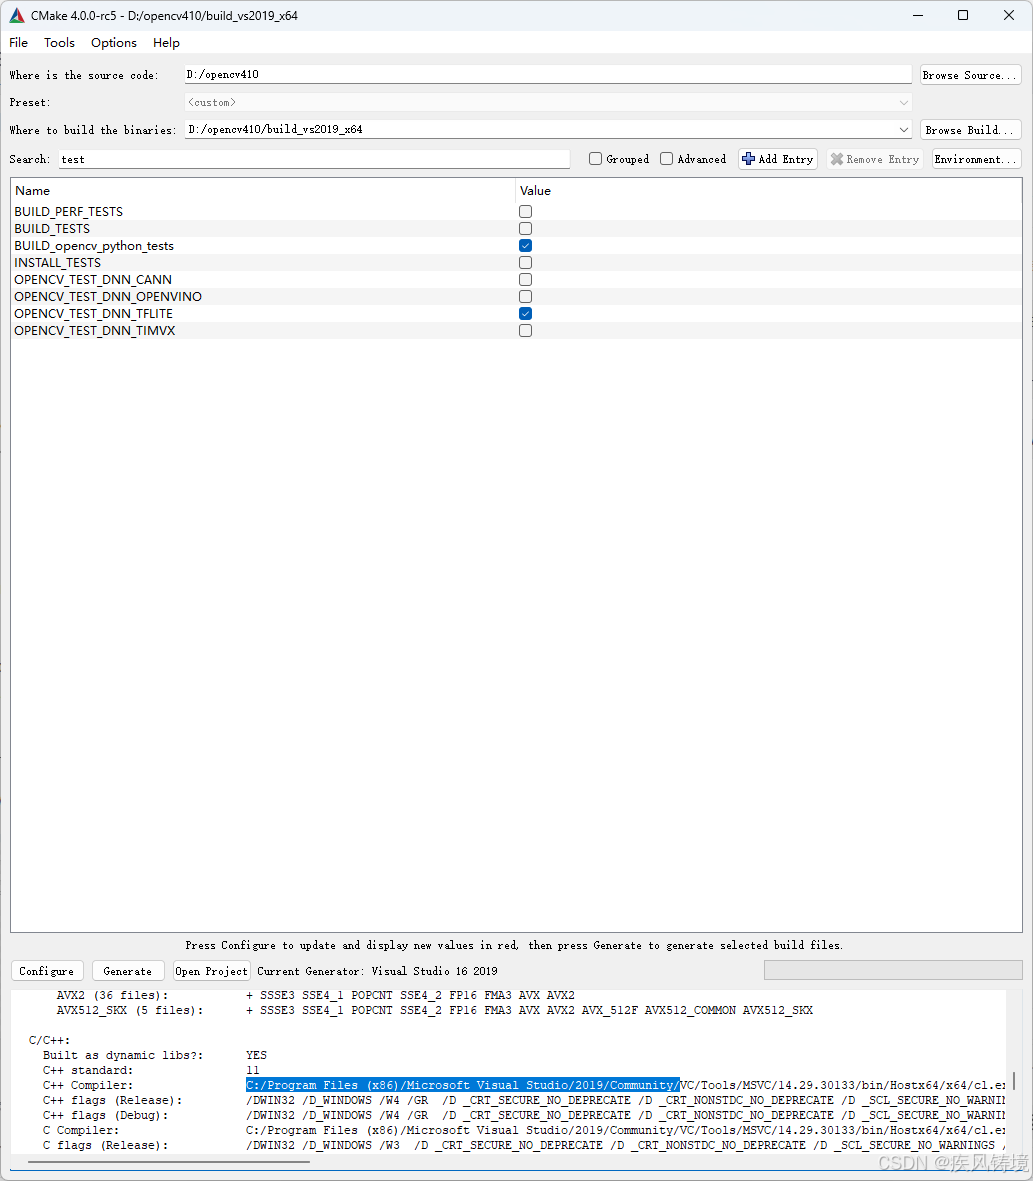Minimize the CMake window
Image resolution: width=1033 pixels, height=1181 pixels.
918,15
